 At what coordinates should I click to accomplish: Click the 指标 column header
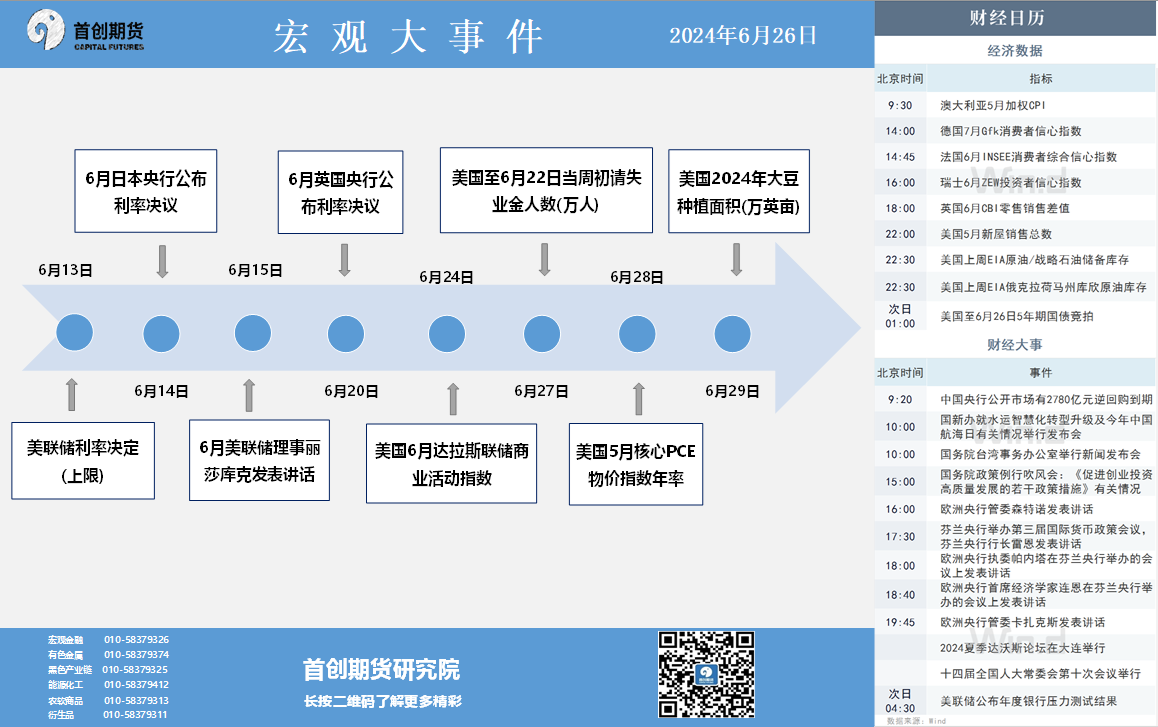point(1041,78)
